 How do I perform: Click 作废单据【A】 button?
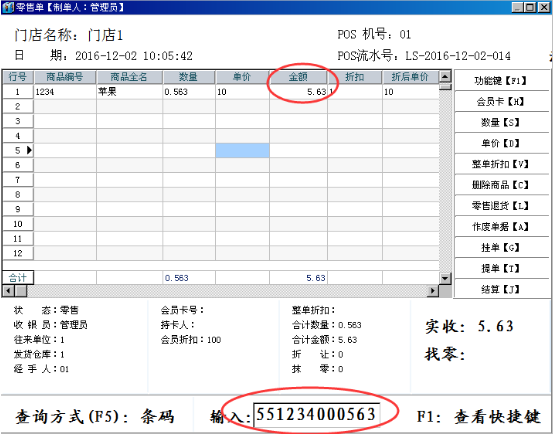tap(502, 226)
